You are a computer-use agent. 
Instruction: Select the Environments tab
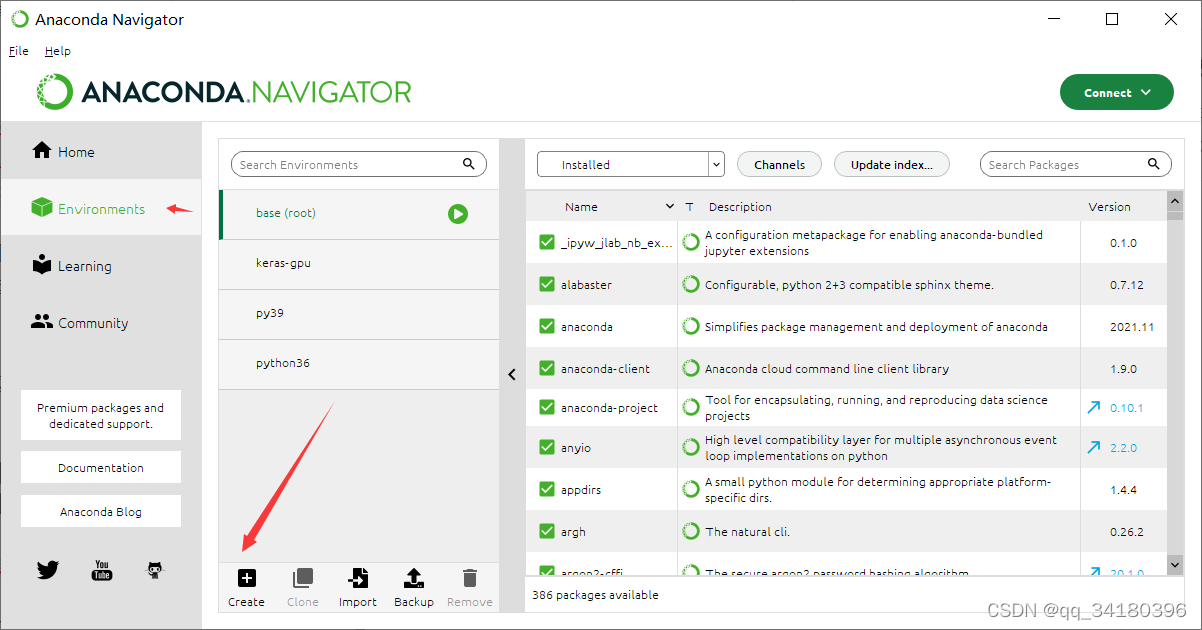pos(101,208)
